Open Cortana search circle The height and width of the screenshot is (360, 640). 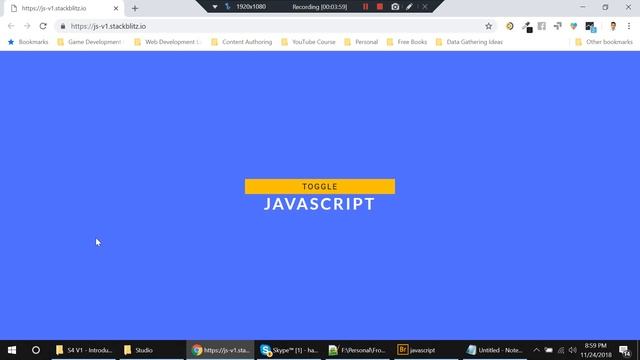(x=36, y=350)
